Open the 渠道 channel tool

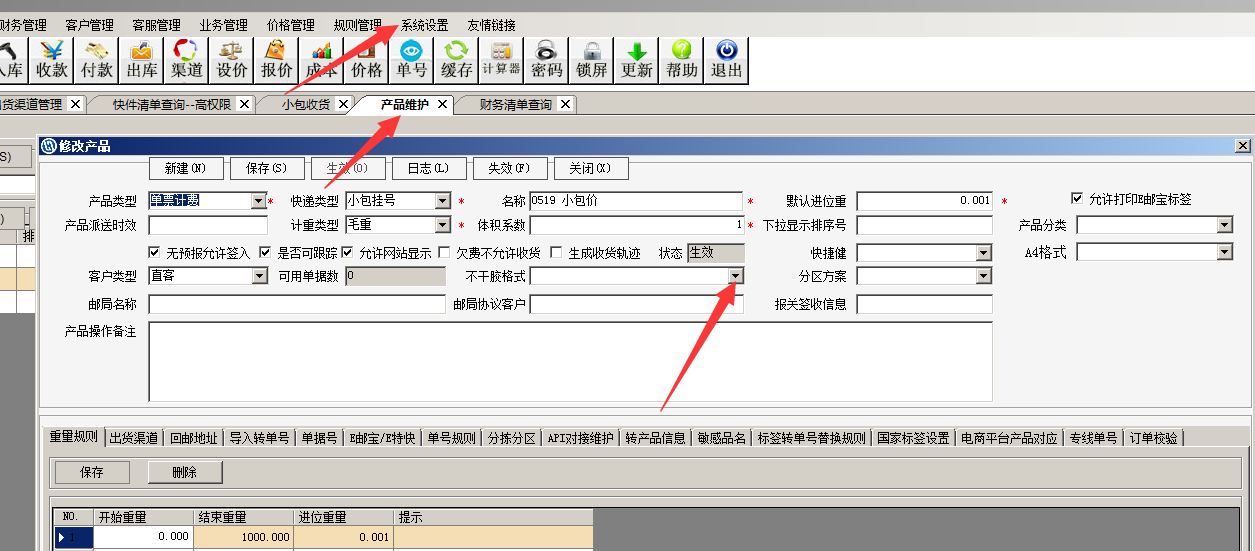point(187,59)
